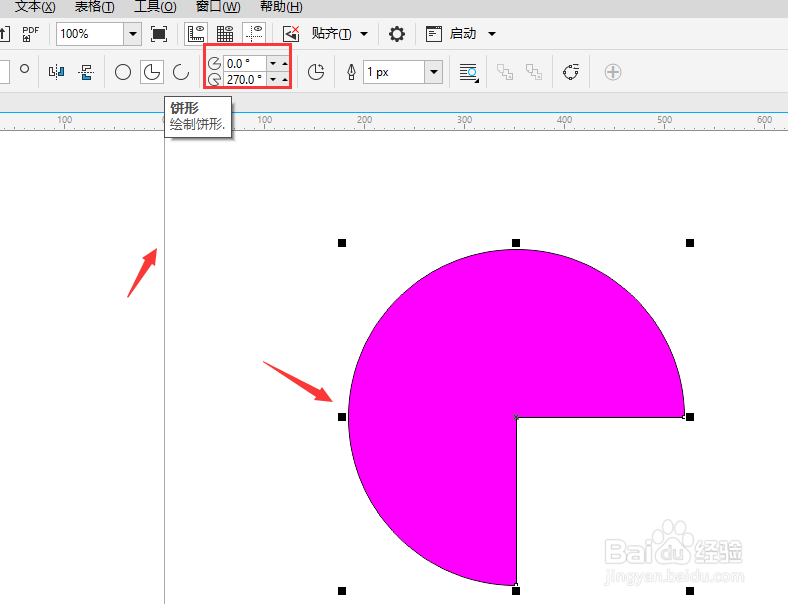Click the quick customize plus icon
788x604 pixels.
click(x=613, y=72)
